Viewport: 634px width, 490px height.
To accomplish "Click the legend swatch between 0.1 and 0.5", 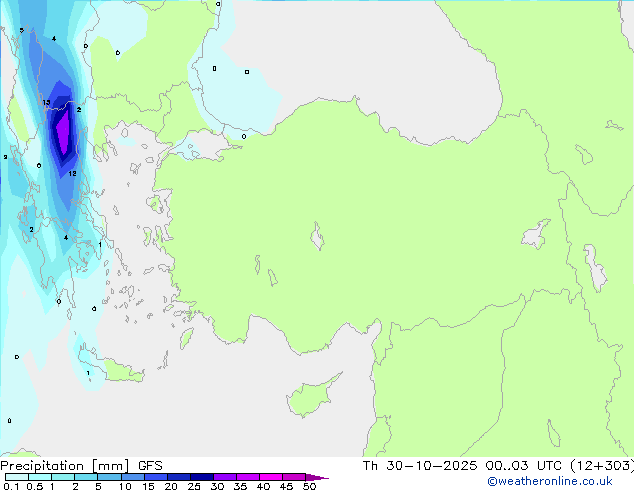I will [17, 477].
